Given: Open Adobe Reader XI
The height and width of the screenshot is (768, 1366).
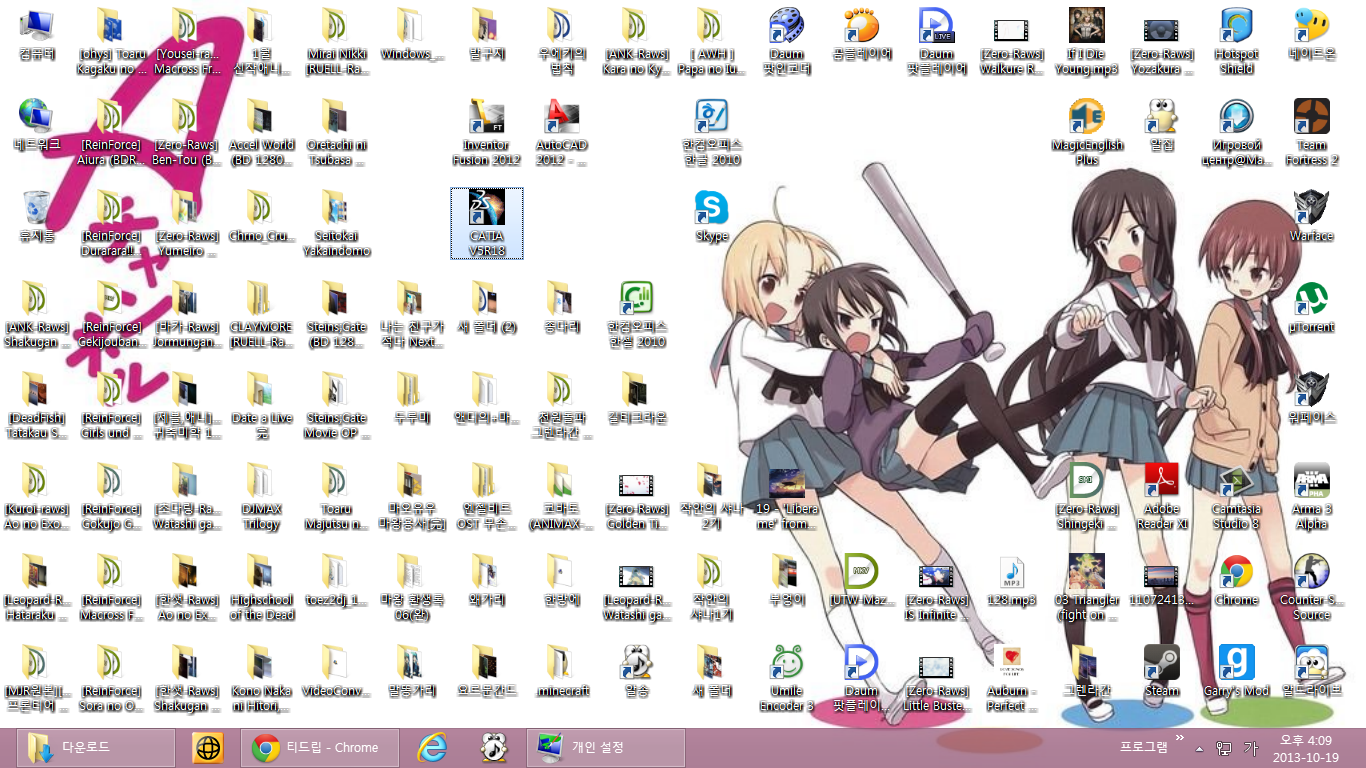Looking at the screenshot, I should click(1161, 481).
